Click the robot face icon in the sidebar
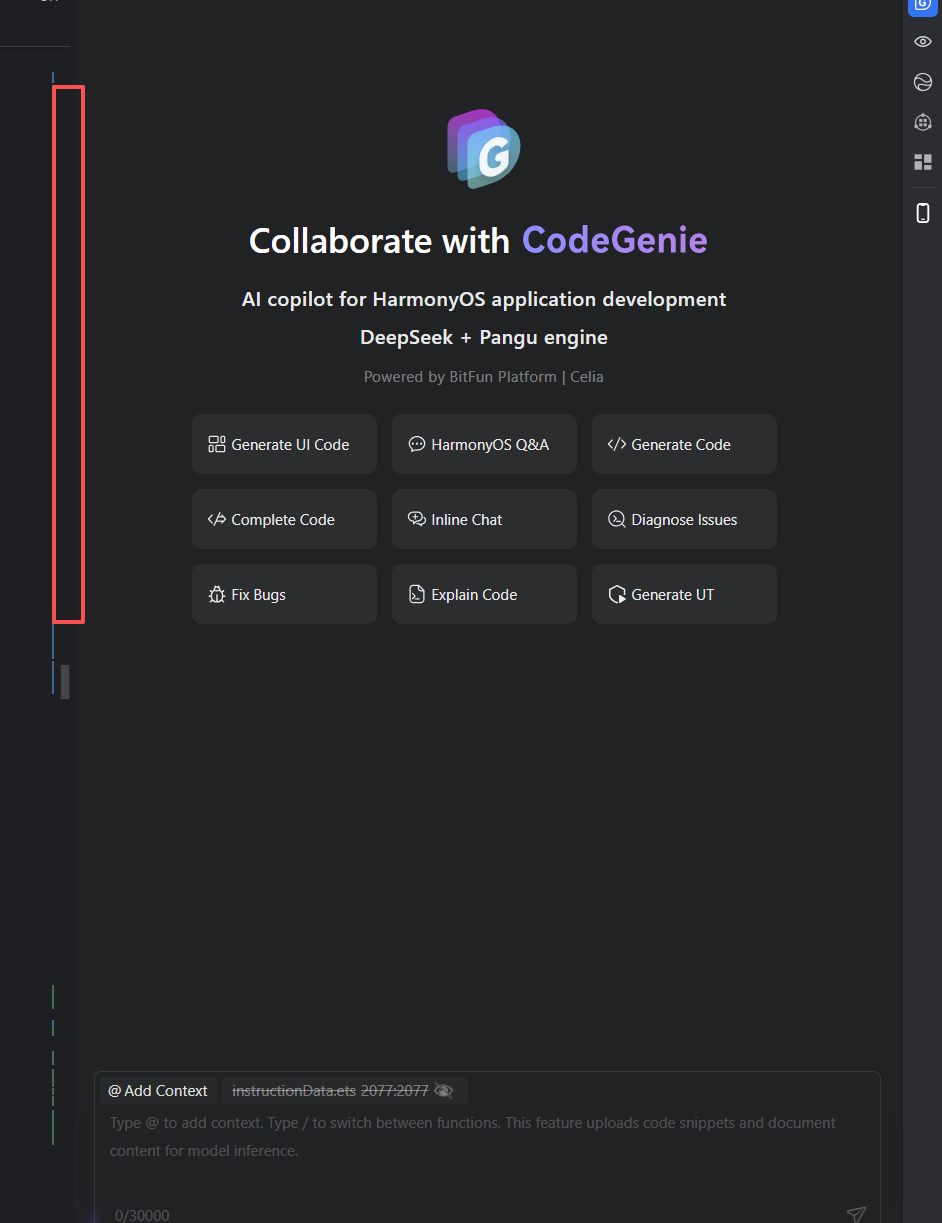Viewport: 942px width, 1223px height. coord(923,122)
